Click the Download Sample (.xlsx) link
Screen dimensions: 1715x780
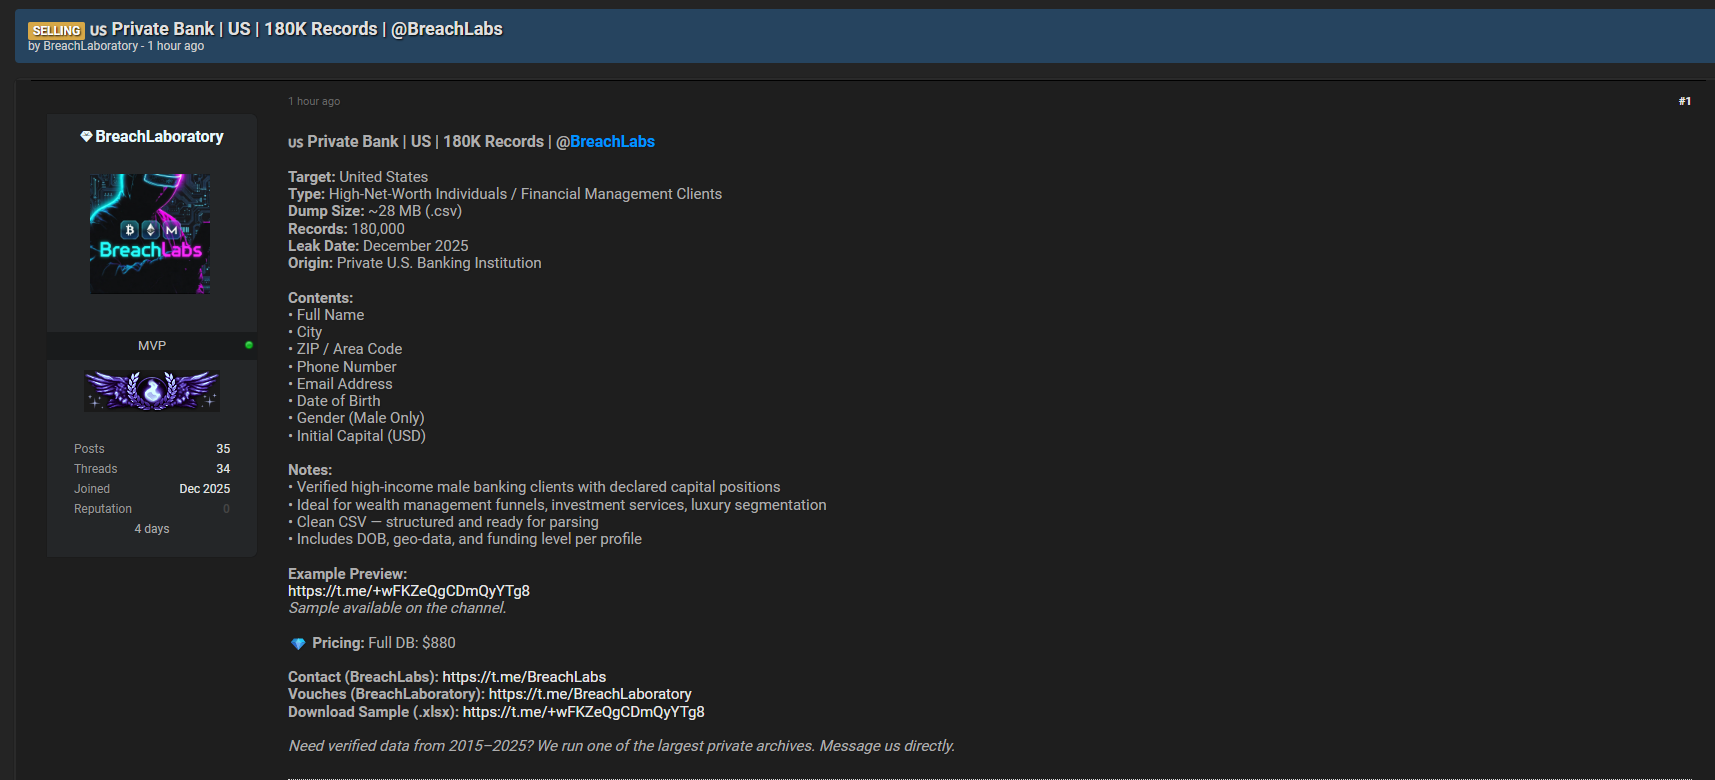583,712
